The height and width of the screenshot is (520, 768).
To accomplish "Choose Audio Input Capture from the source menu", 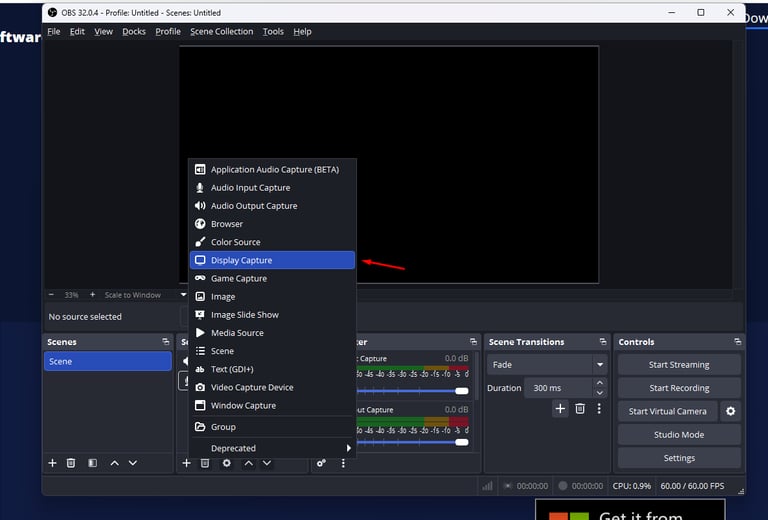I will pos(272,188).
